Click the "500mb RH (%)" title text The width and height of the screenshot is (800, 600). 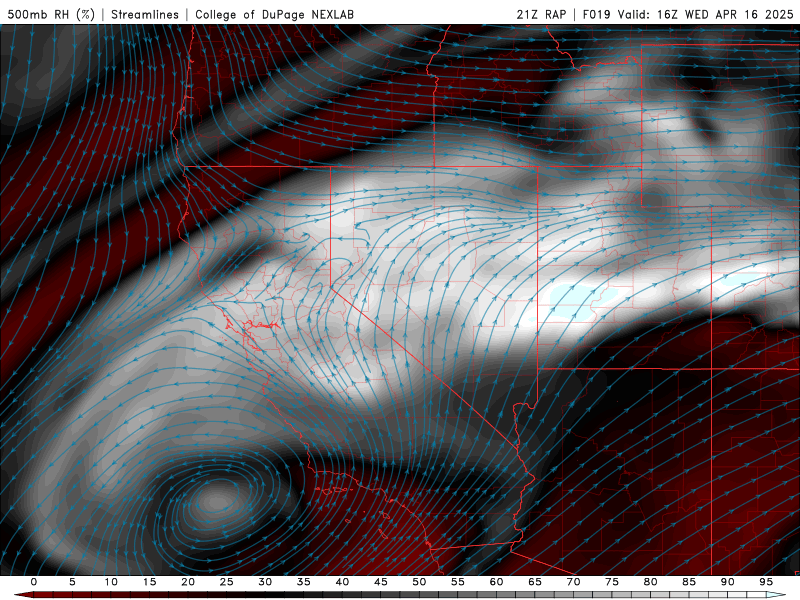[x=51, y=14]
